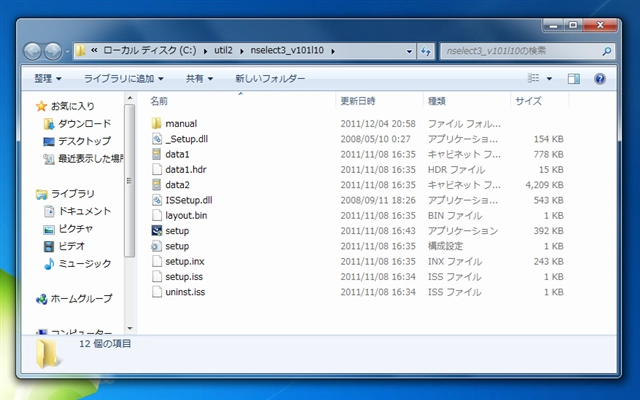Focus the nselect3_v101l10 search field
640x400 pixels.
pyautogui.click(x=527, y=51)
